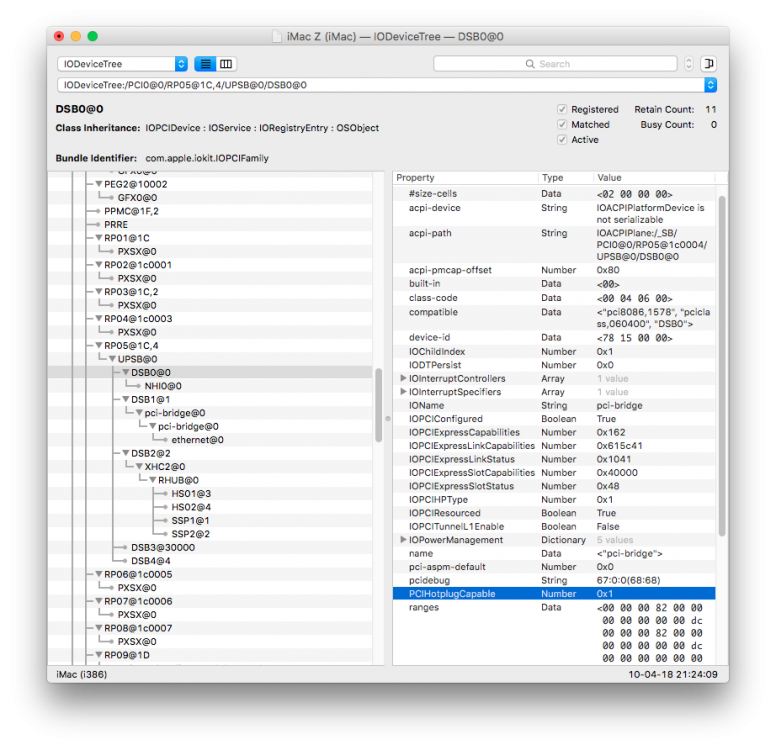This screenshot has width=776, height=750.
Task: Select the HS01@3 tree item
Action: tap(191, 494)
